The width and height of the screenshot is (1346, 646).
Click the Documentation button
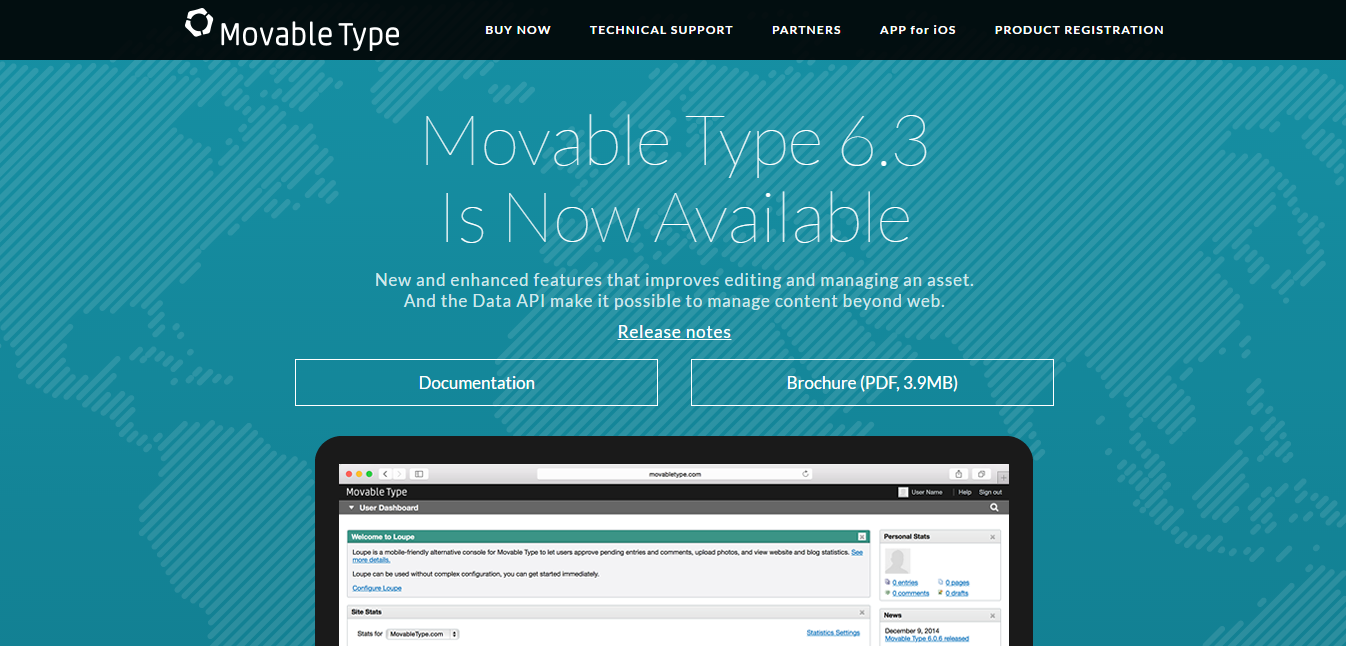coord(476,382)
